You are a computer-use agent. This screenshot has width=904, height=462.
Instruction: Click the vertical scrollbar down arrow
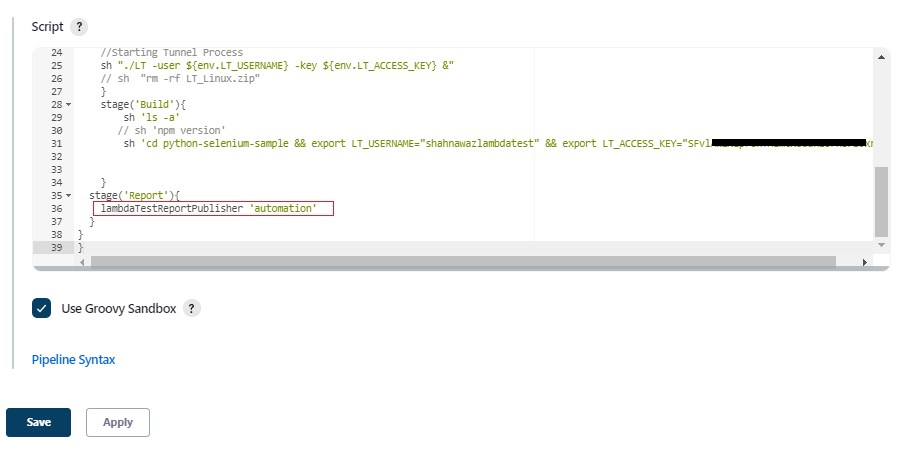pos(881,245)
